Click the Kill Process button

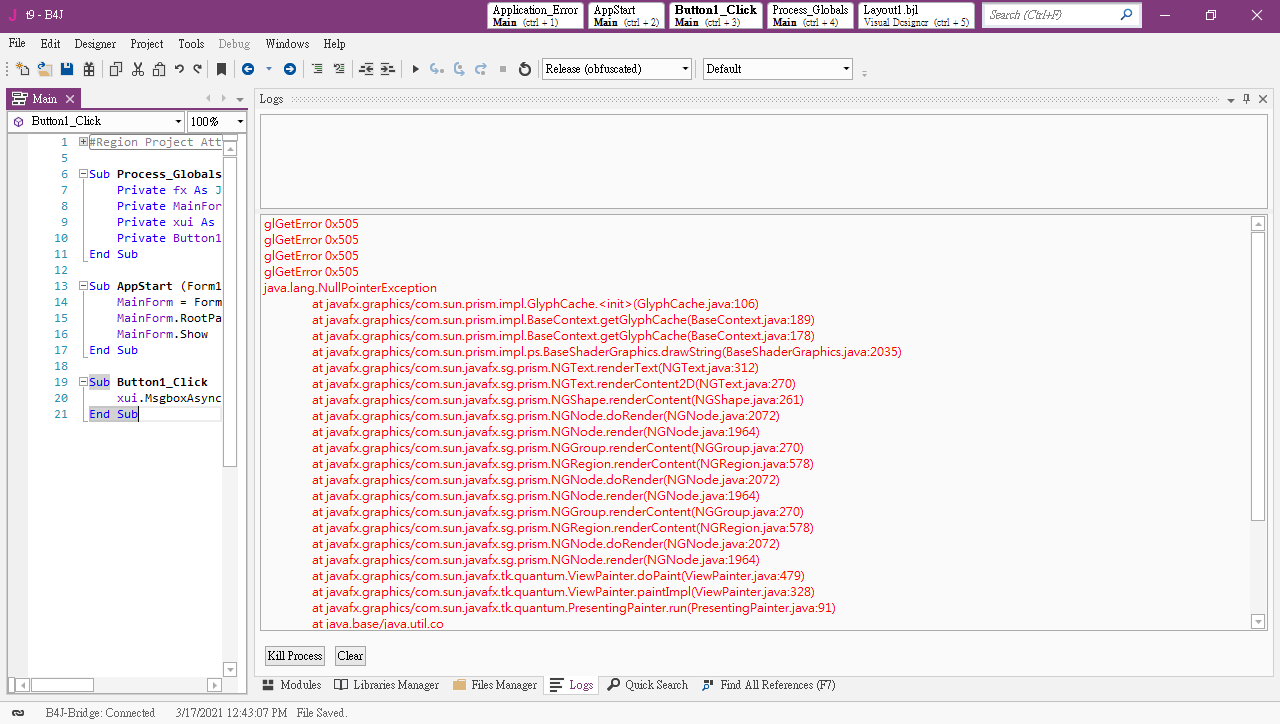point(295,656)
